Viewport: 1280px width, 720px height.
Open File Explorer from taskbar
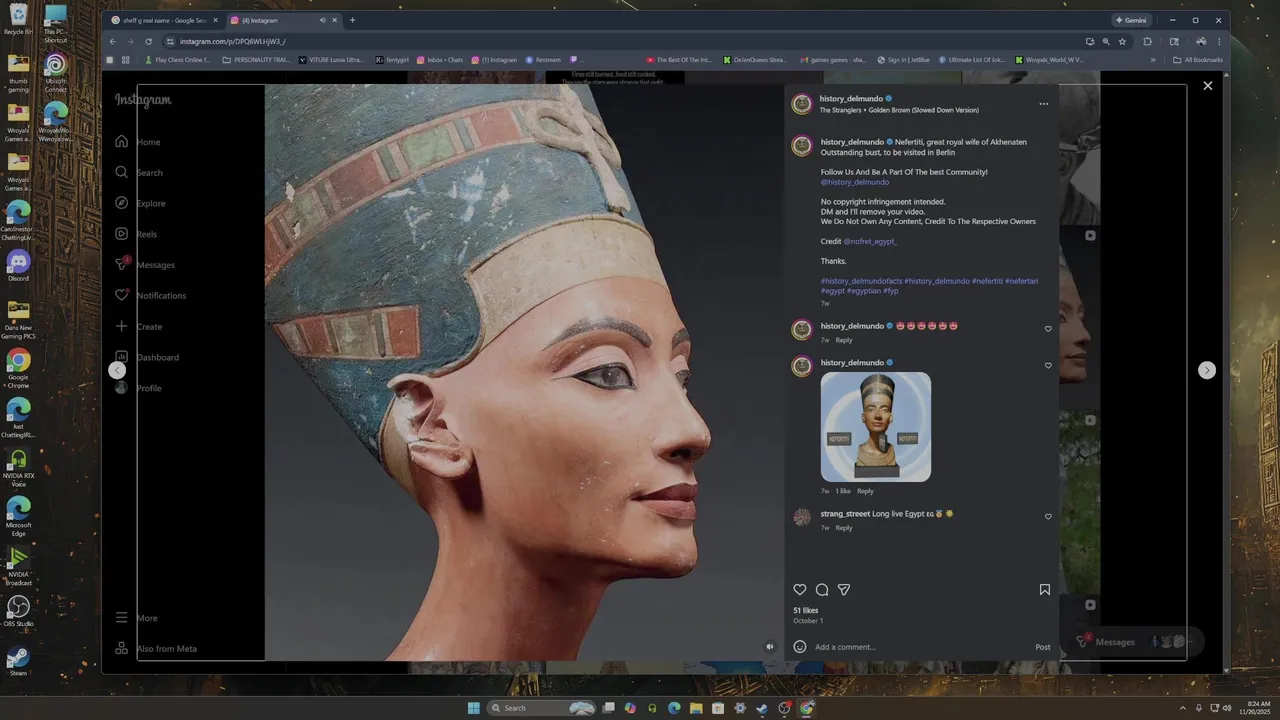pyautogui.click(x=696, y=708)
